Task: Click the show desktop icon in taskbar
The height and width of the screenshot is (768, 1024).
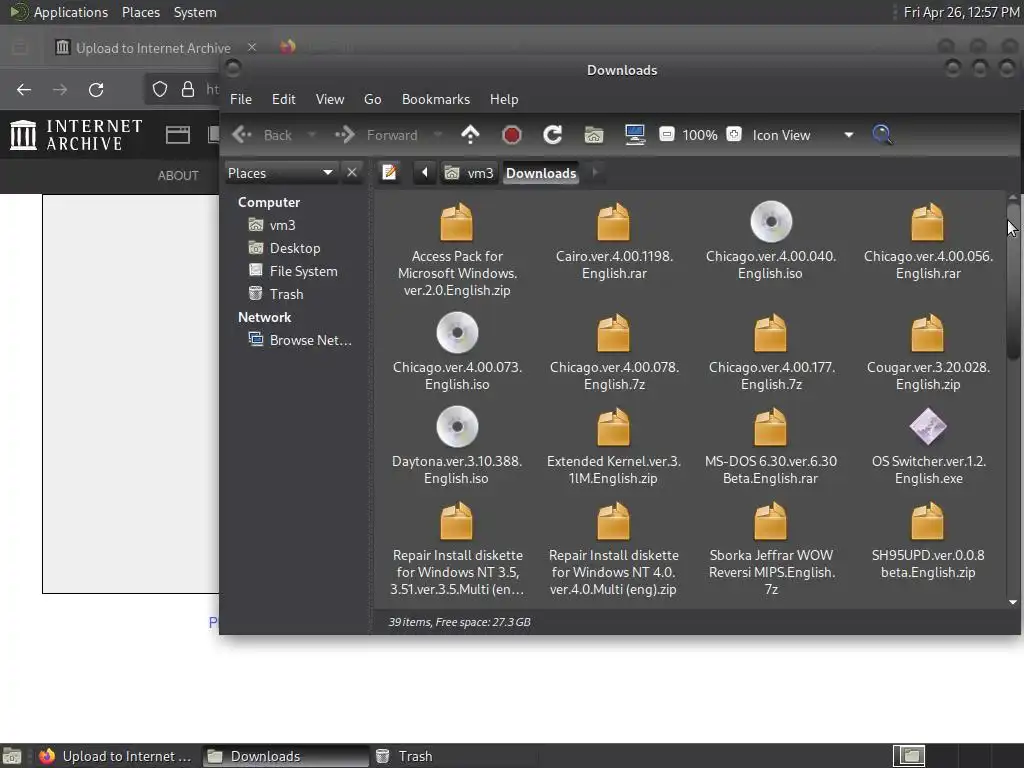Action: coord(12,756)
